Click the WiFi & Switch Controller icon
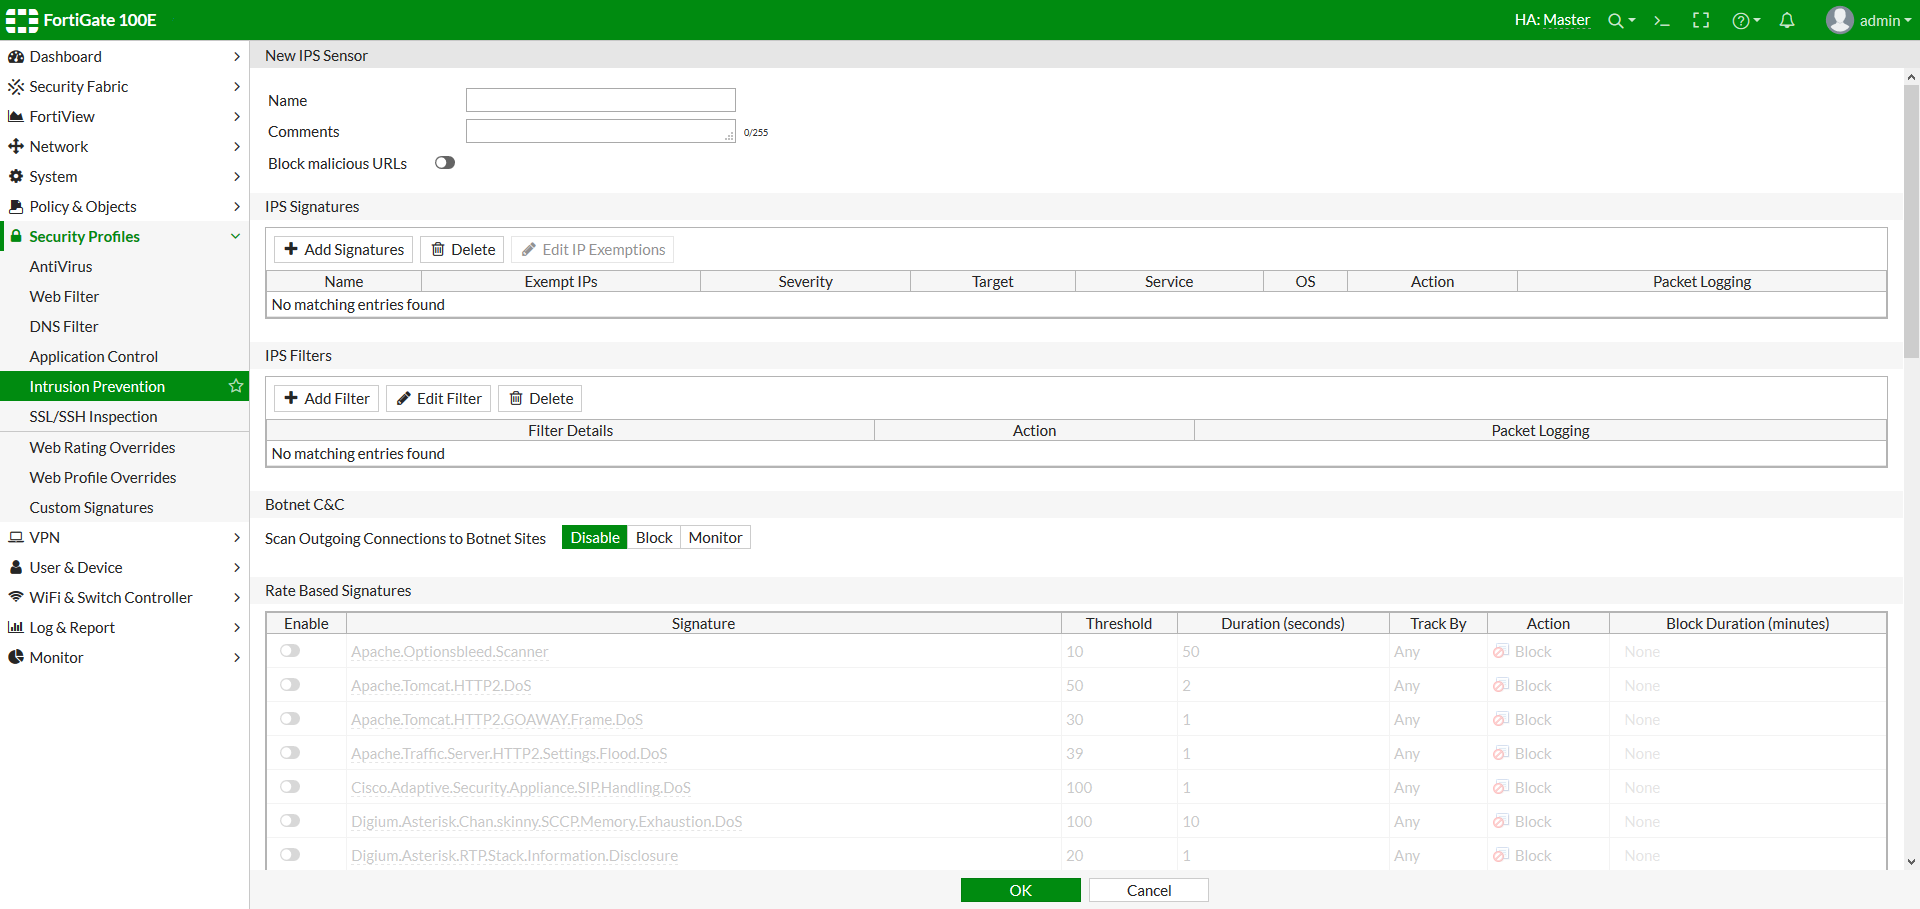 [x=16, y=597]
